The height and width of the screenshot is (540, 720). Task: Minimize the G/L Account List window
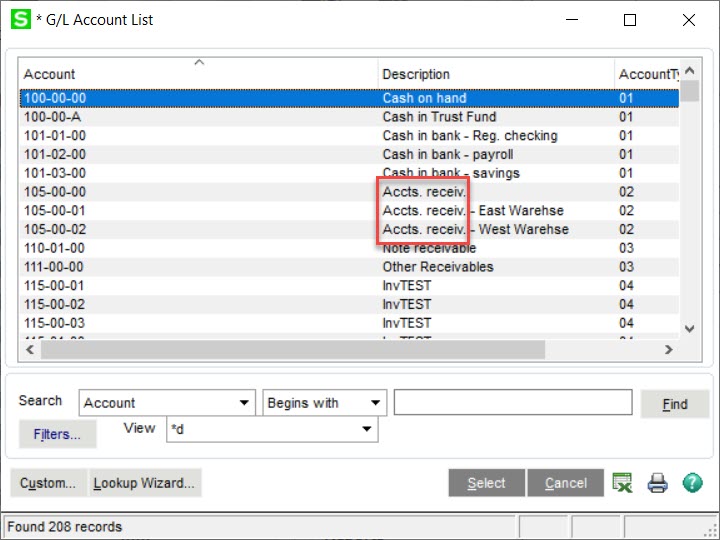(572, 20)
